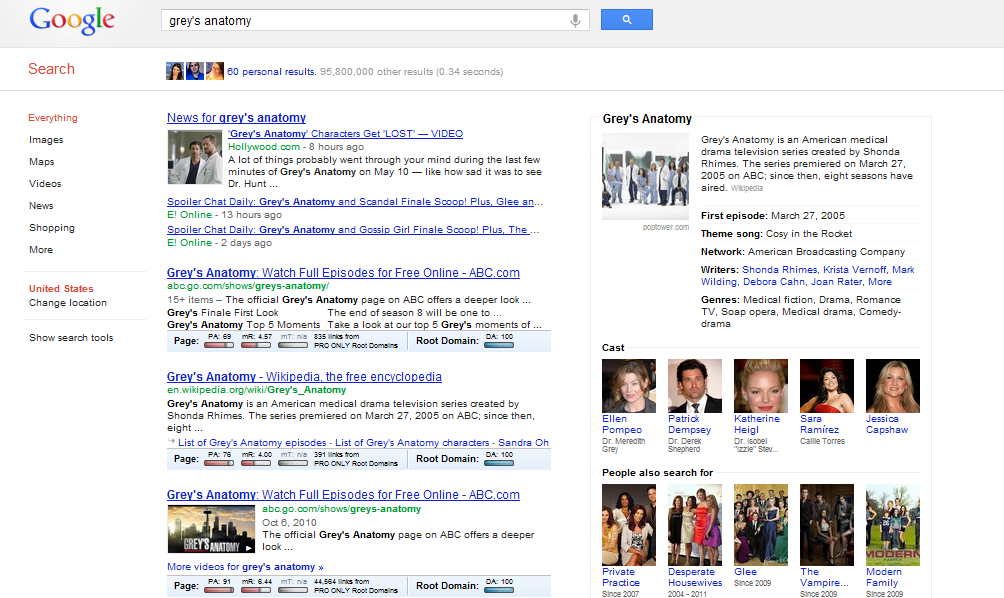Switch to News results

41,206
